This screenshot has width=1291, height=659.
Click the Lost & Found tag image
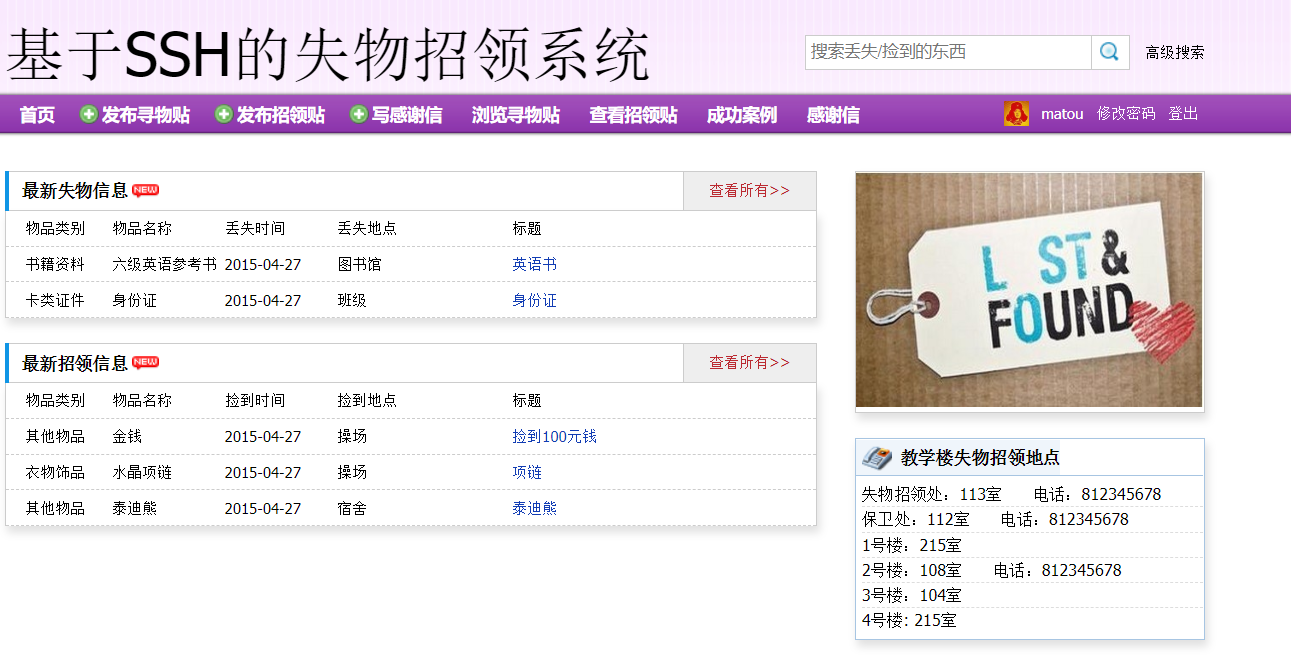click(x=1029, y=290)
